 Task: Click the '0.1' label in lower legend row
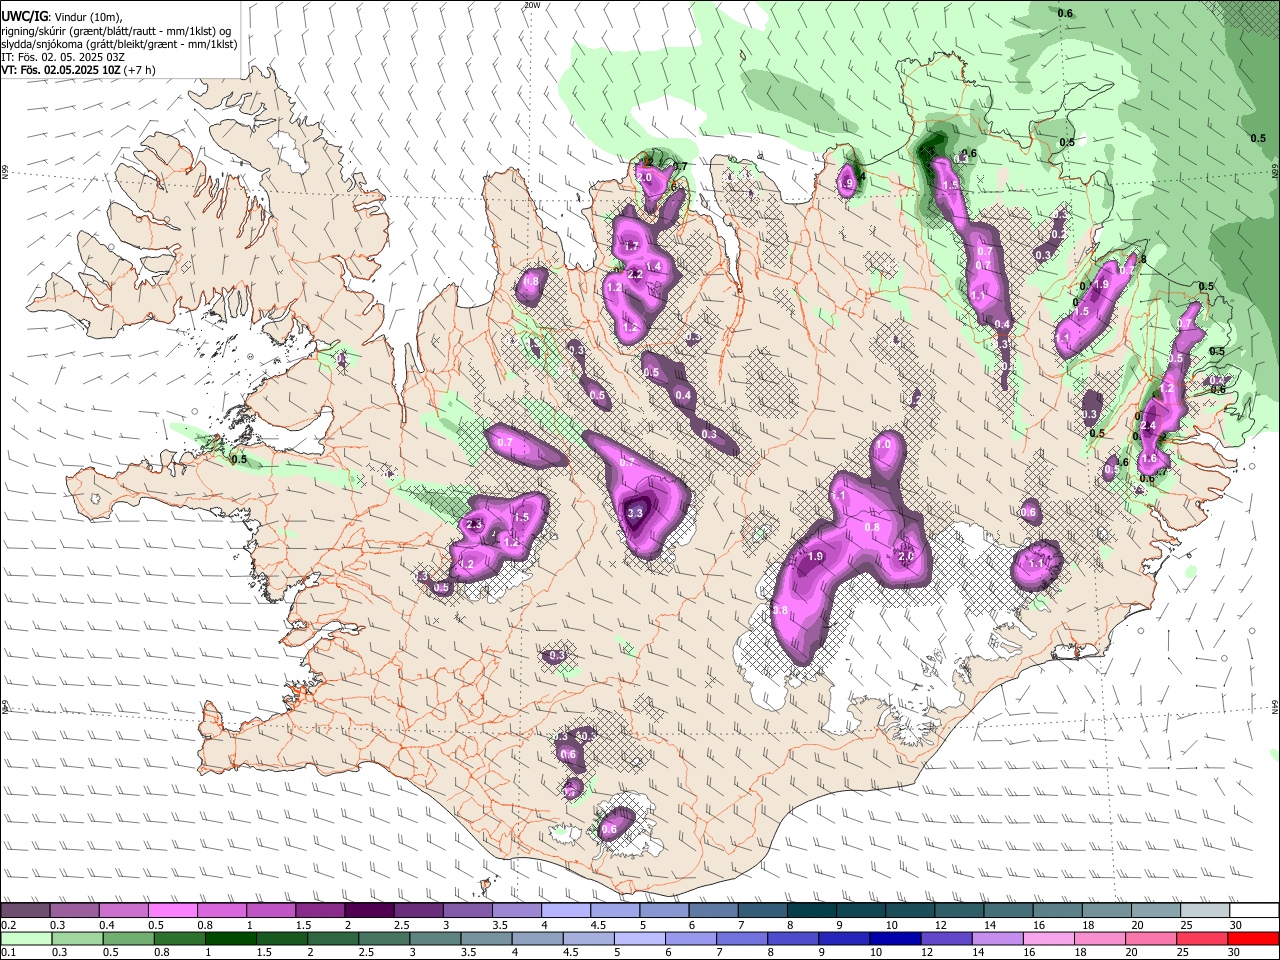point(7,953)
